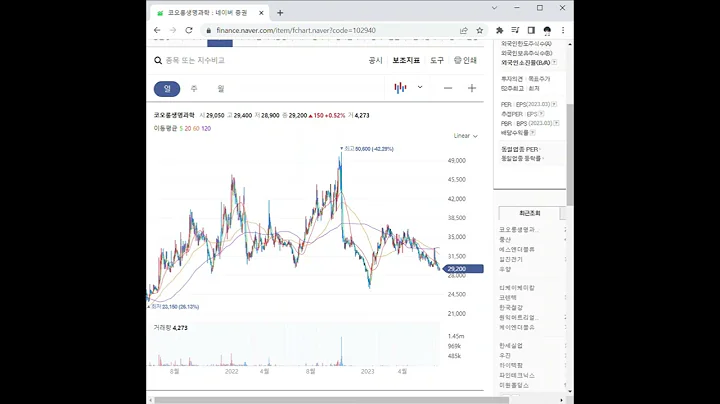
Task: Open the Linear scale dropdown
Action: click(x=466, y=136)
